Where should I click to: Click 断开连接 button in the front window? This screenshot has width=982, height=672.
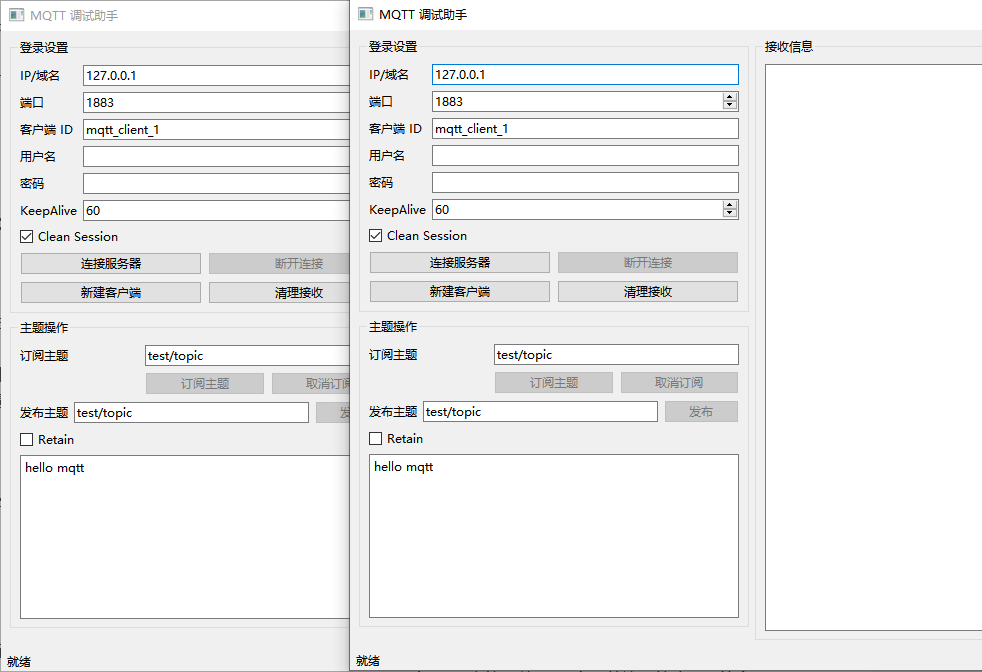[x=648, y=262]
